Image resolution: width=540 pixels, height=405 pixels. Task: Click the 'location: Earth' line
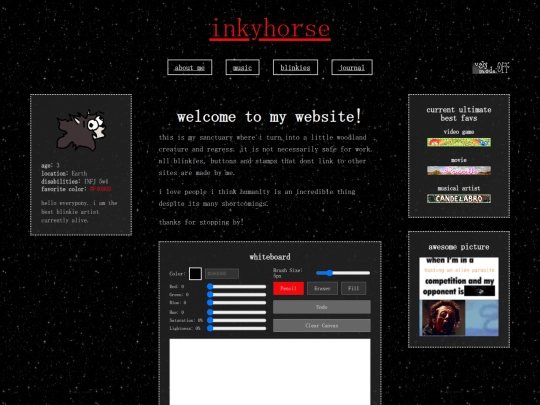pyautogui.click(x=64, y=174)
